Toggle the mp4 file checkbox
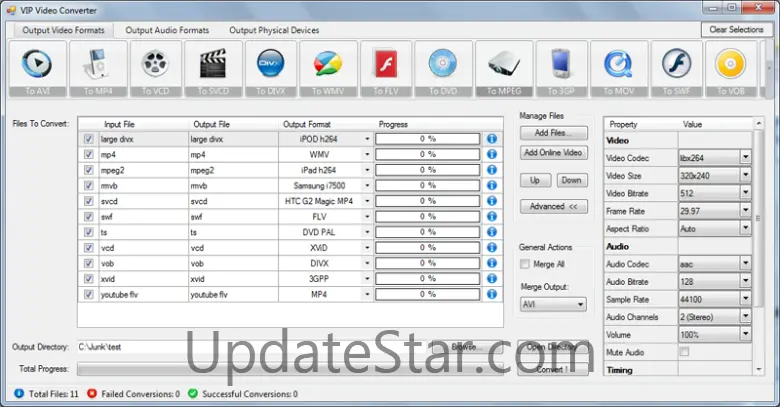The width and height of the screenshot is (780, 407). 89,154
